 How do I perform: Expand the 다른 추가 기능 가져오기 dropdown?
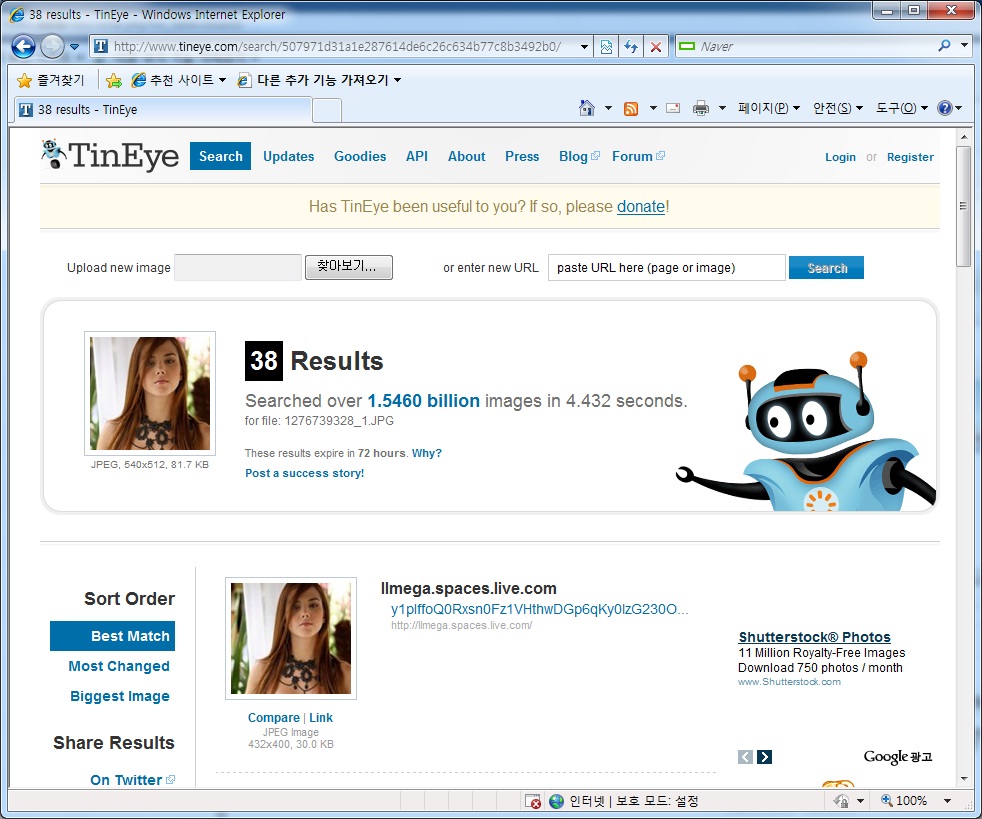coord(397,80)
